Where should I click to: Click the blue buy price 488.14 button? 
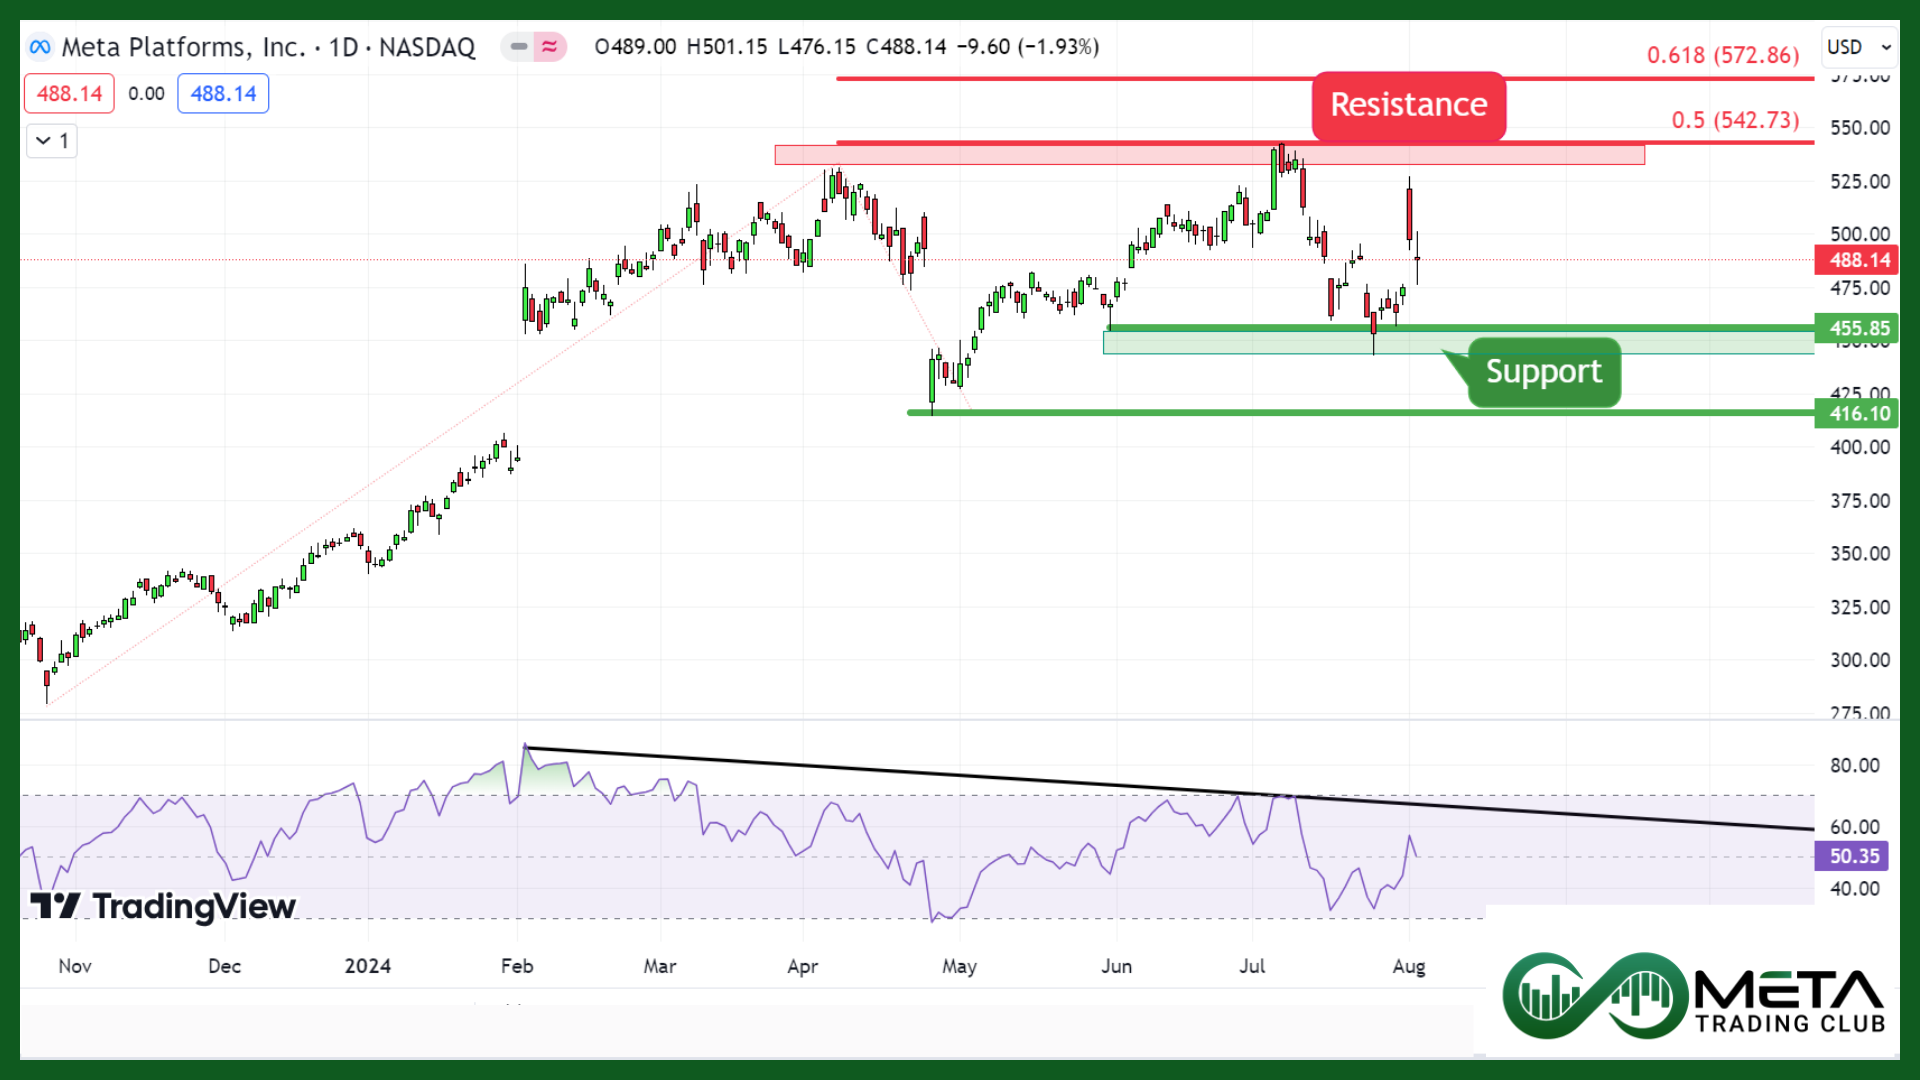point(223,94)
